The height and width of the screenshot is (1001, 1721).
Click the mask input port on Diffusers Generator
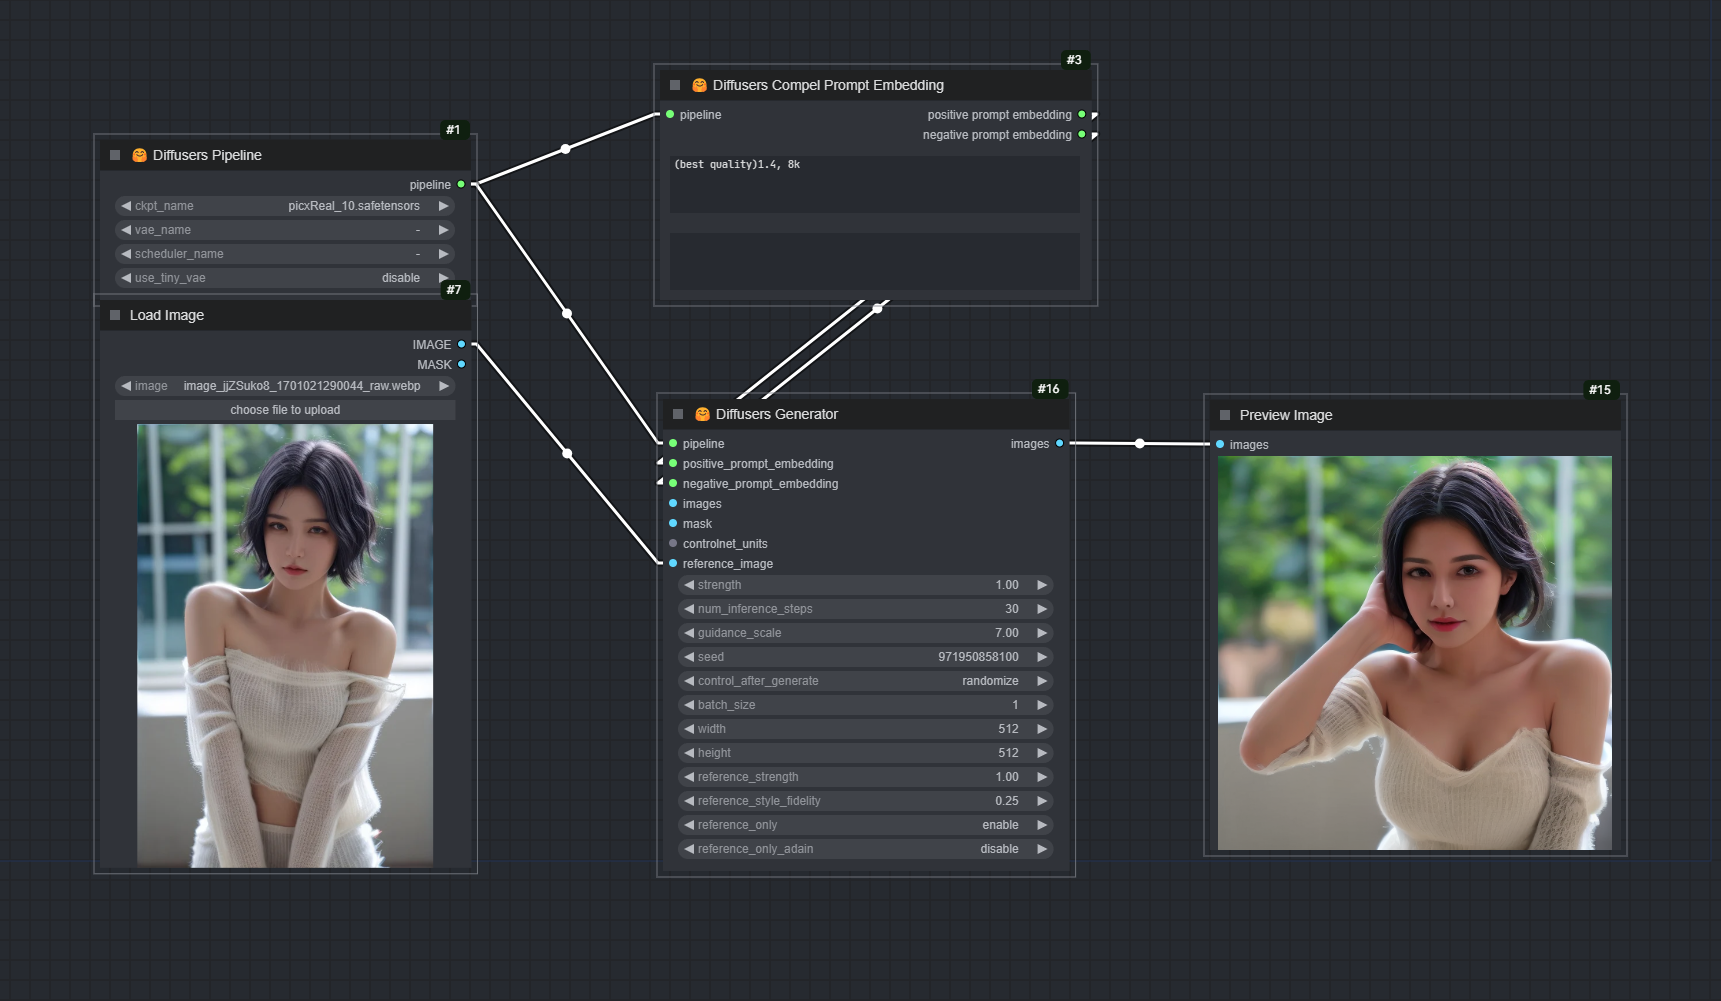pos(673,523)
